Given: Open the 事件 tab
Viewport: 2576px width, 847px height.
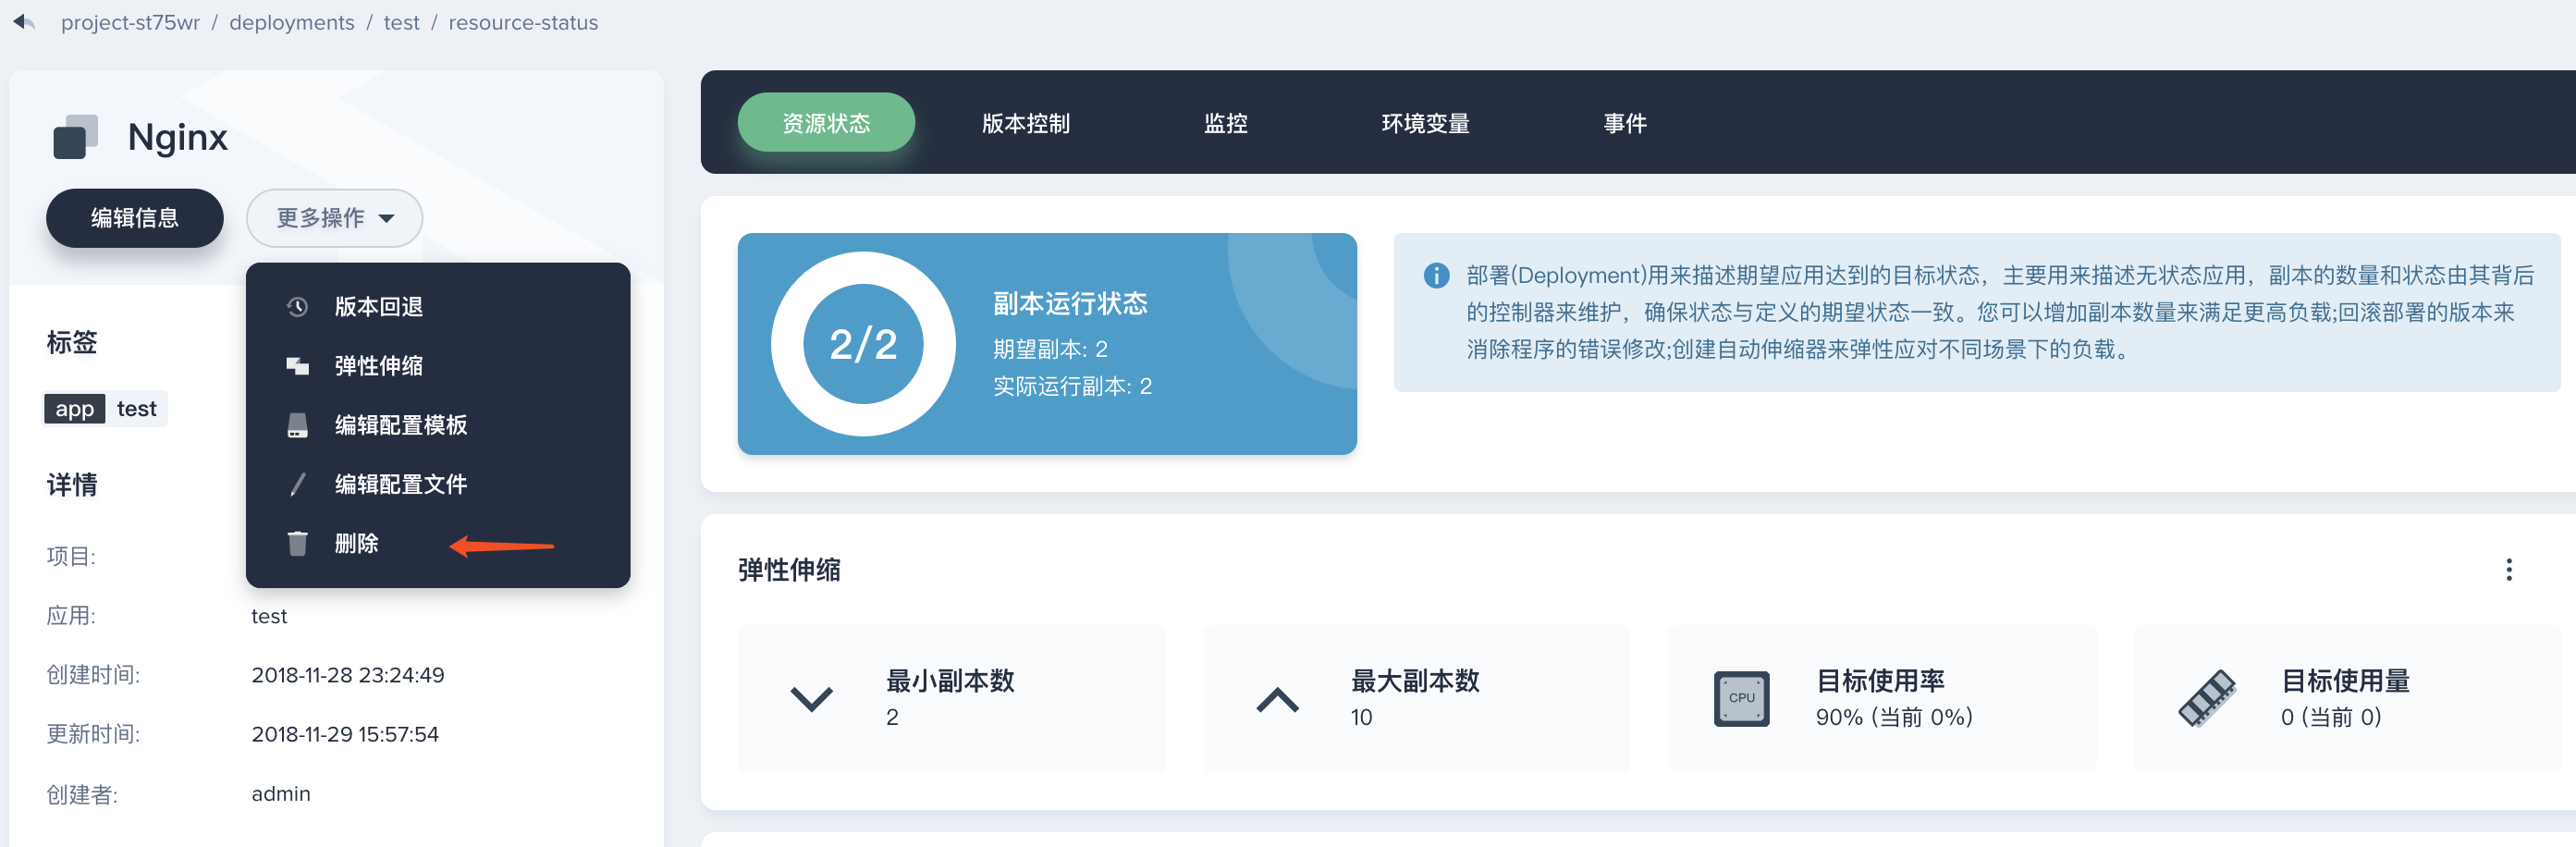Looking at the screenshot, I should click(1625, 123).
